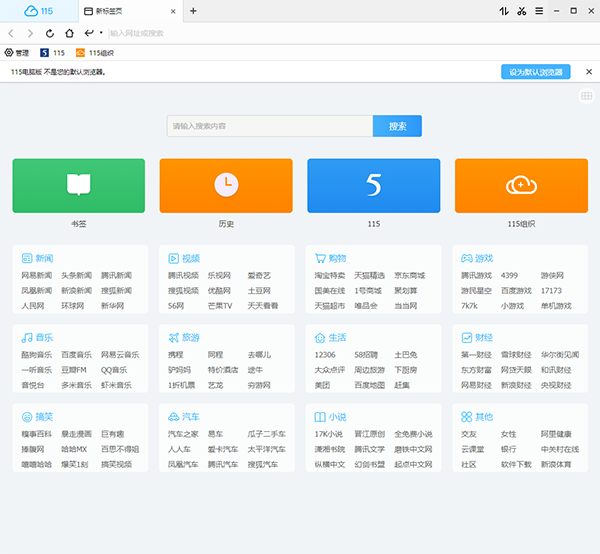Click the page search content box
The height and width of the screenshot is (554, 600).
click(270, 126)
